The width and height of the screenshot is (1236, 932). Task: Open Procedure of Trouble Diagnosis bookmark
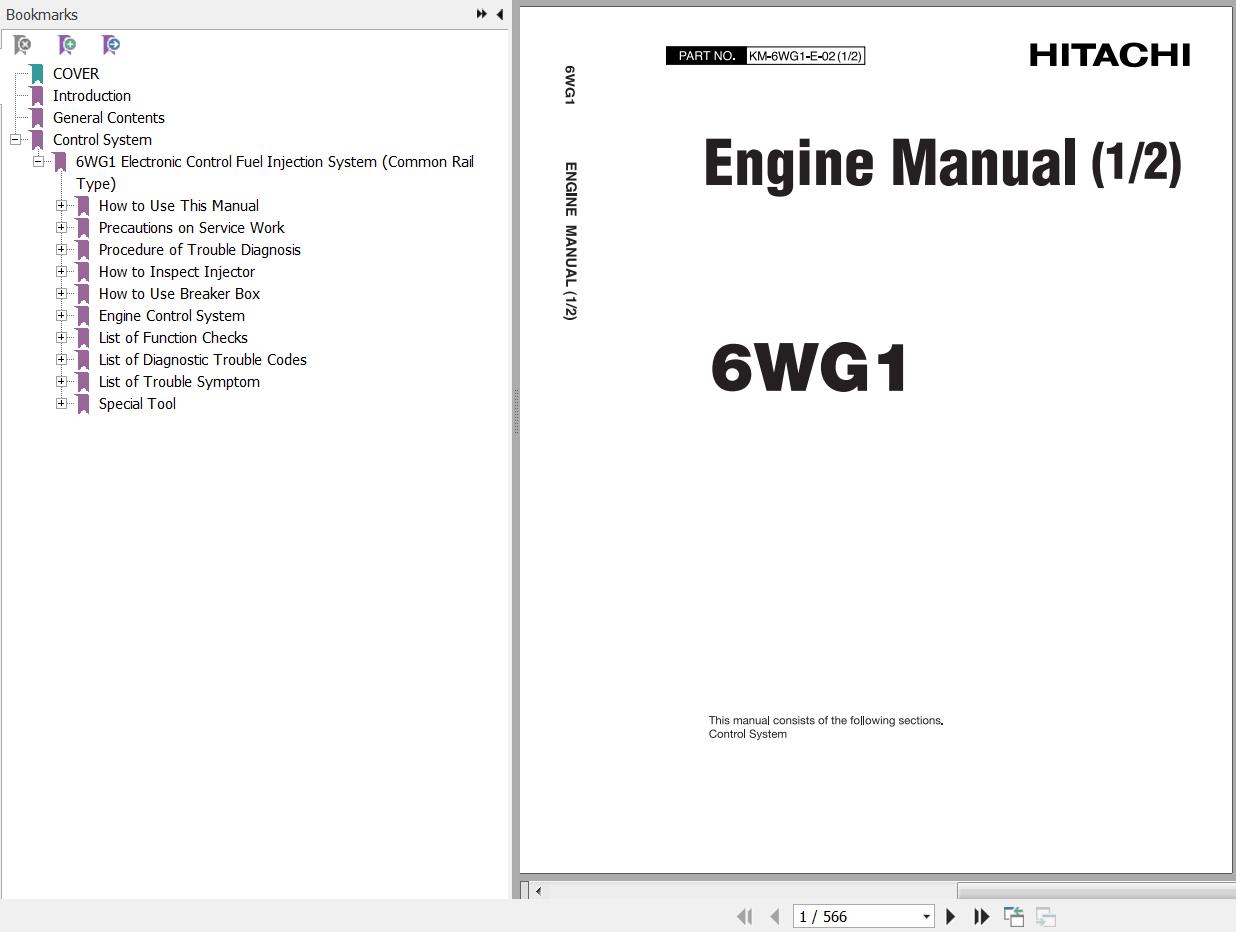coord(199,250)
